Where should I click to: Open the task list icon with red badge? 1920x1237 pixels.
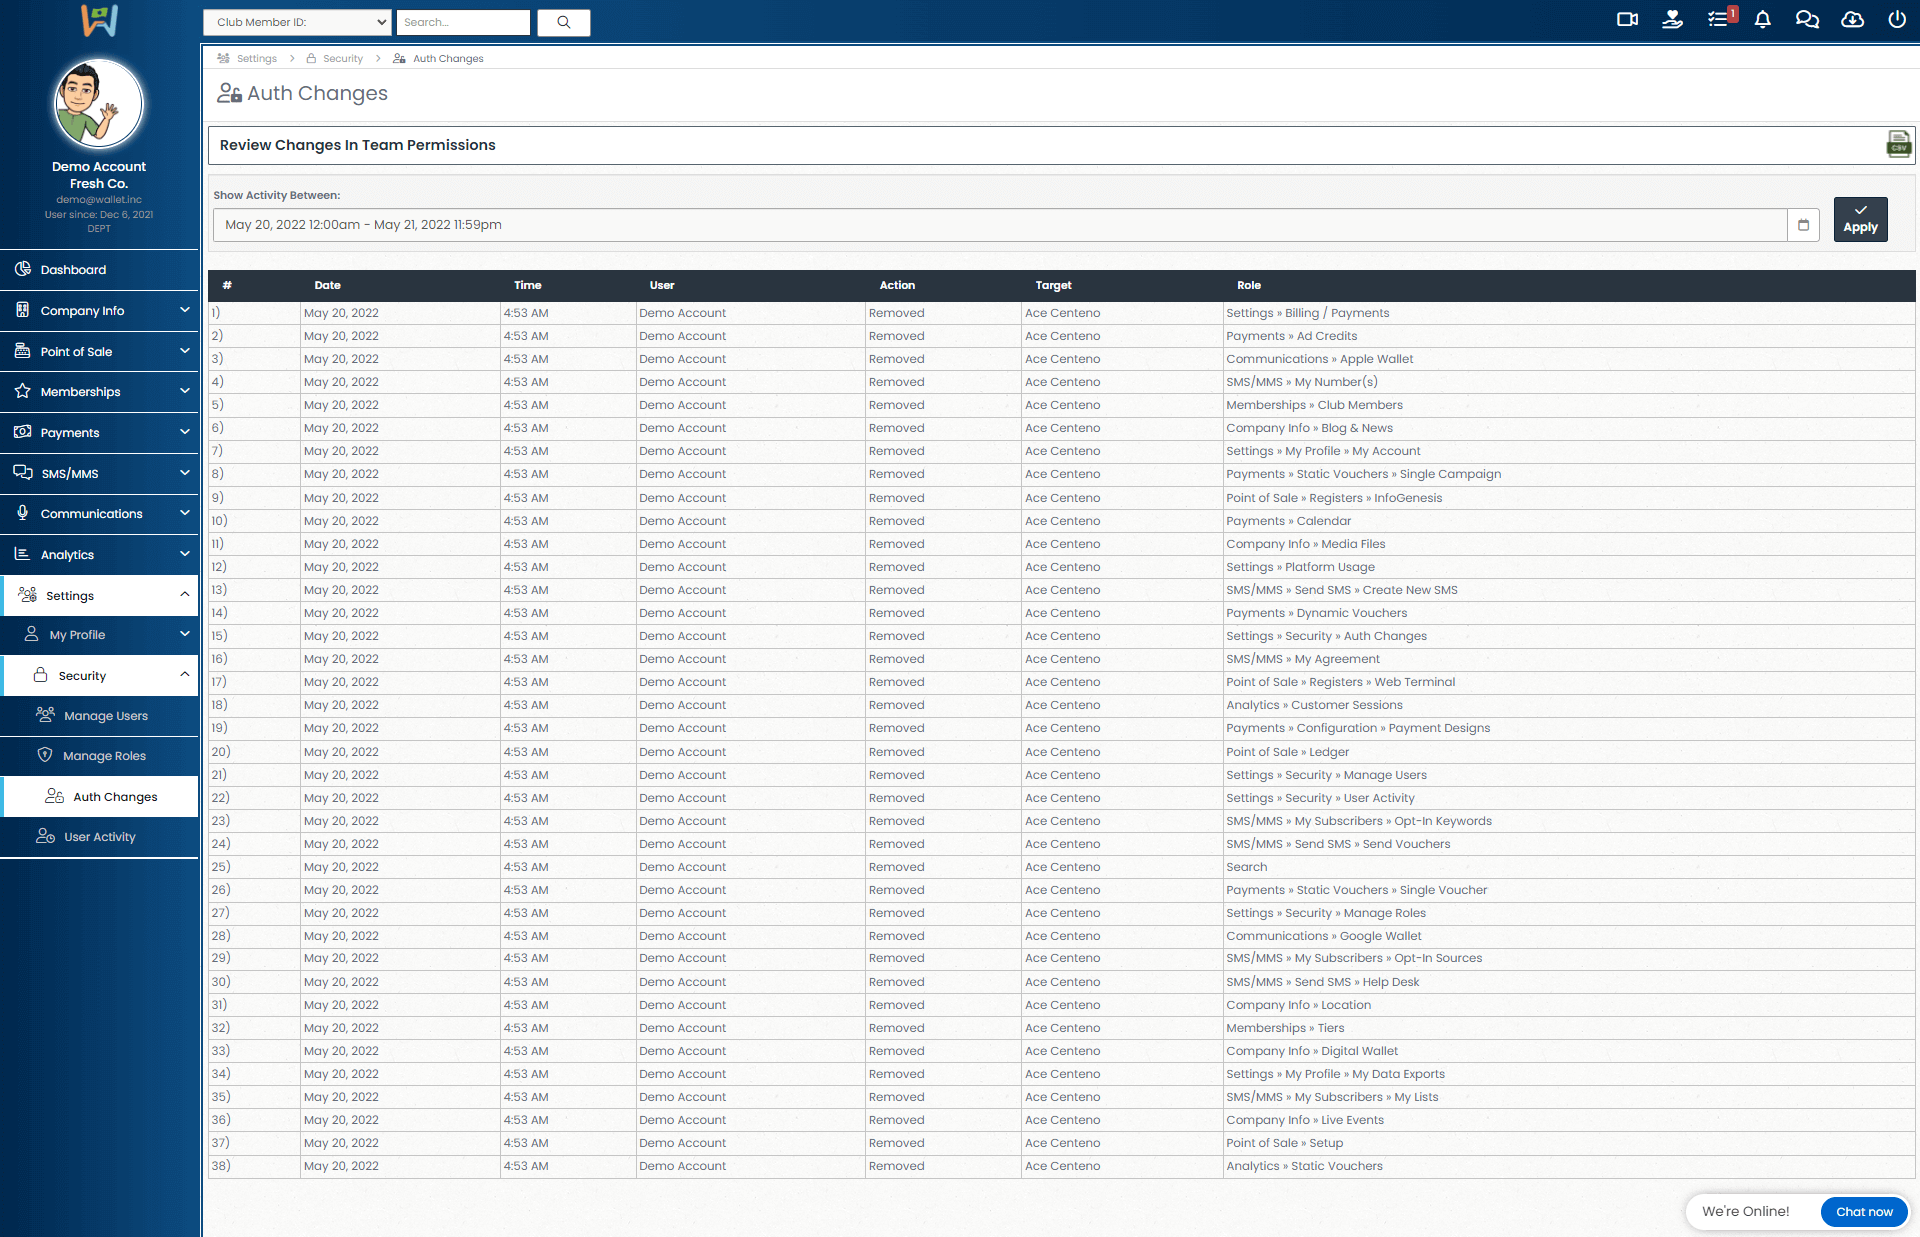[1718, 19]
